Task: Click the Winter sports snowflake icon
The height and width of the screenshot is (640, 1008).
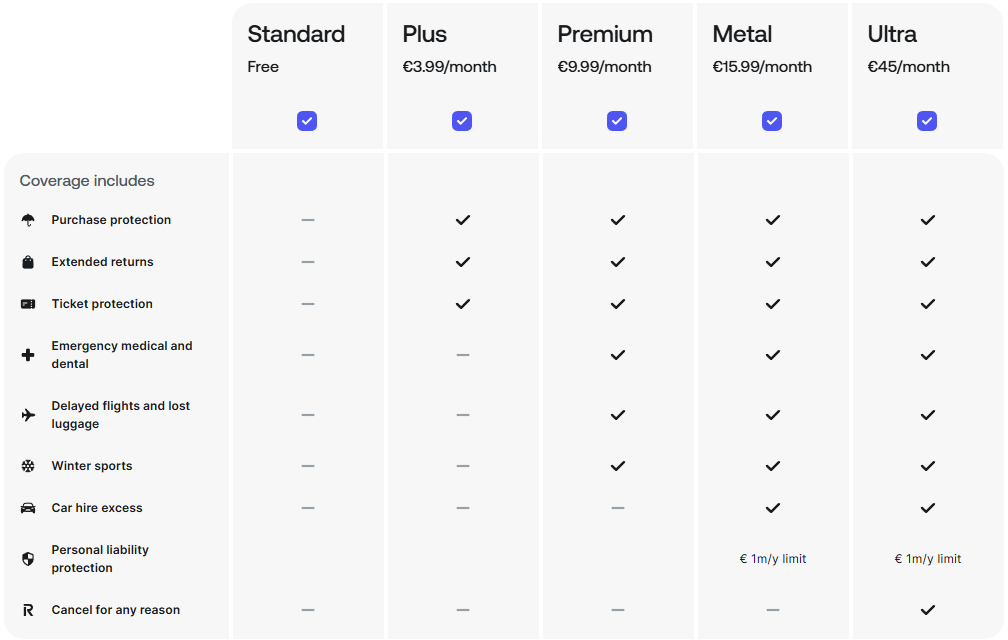Action: pyautogui.click(x=28, y=466)
